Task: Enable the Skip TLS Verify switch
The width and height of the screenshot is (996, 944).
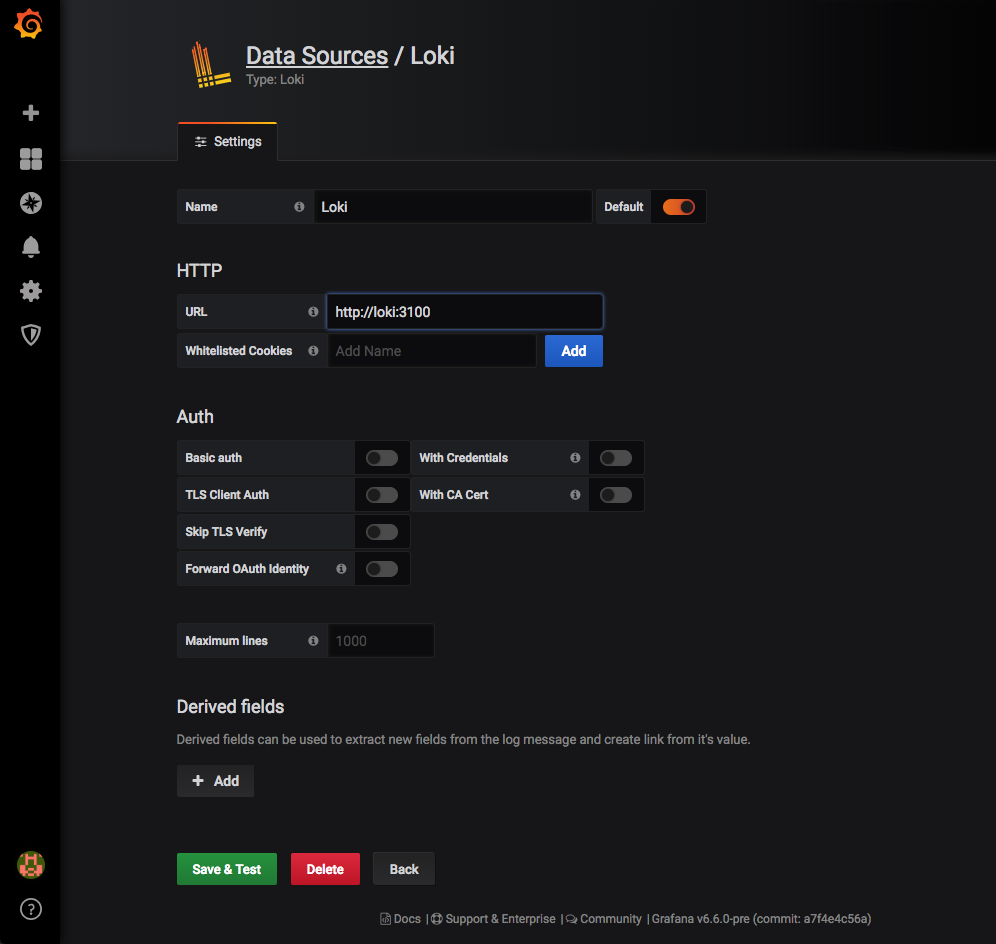Action: point(382,532)
